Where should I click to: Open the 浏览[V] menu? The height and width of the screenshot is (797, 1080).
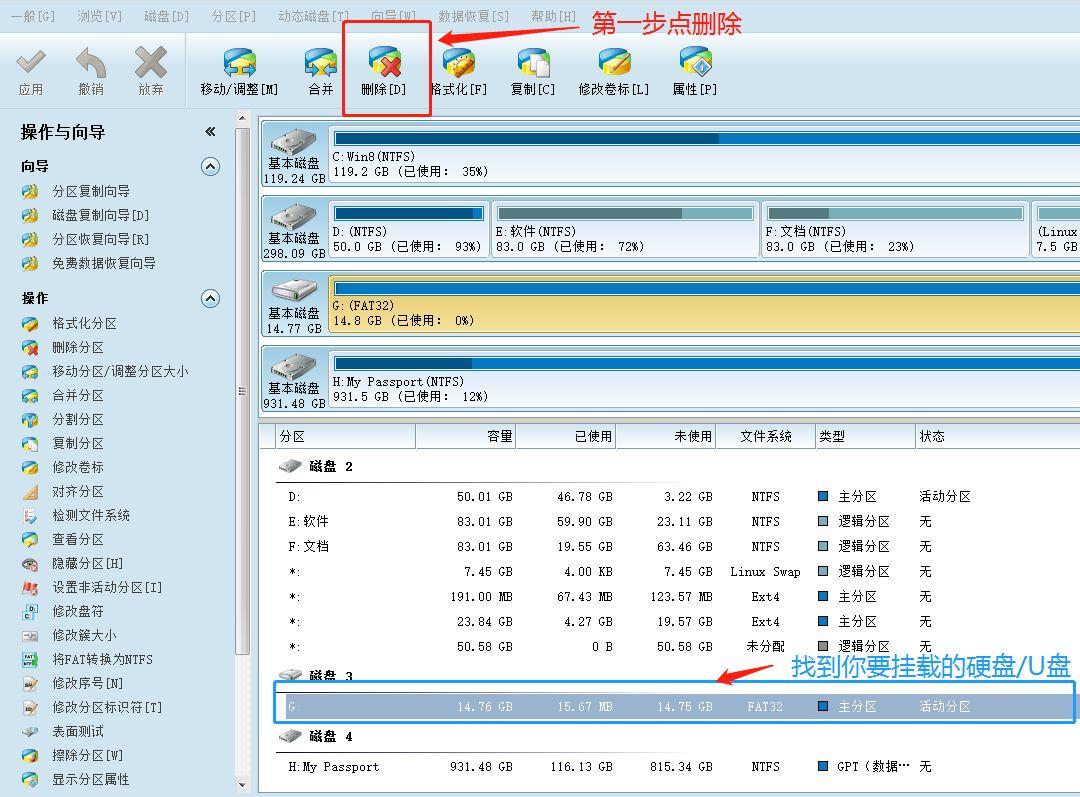click(100, 16)
